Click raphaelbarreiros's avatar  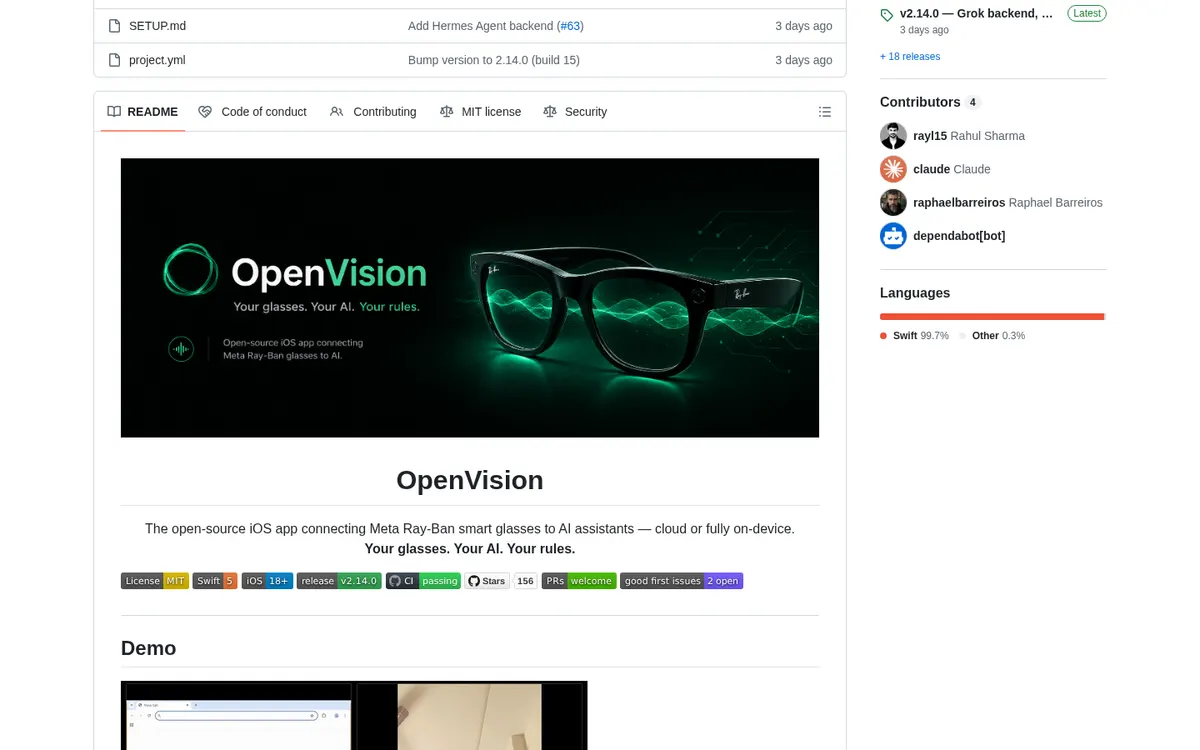(x=893, y=202)
